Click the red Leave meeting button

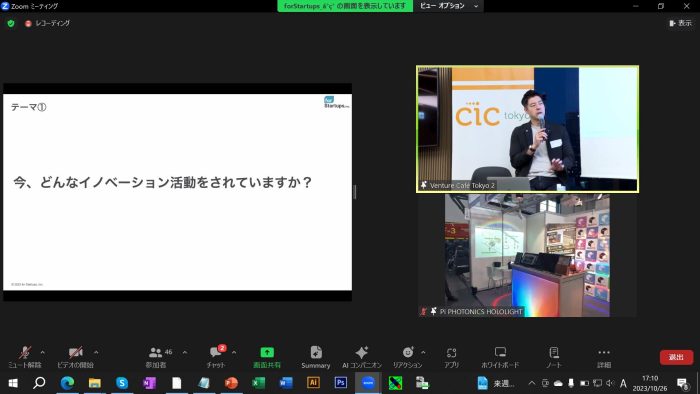676,357
